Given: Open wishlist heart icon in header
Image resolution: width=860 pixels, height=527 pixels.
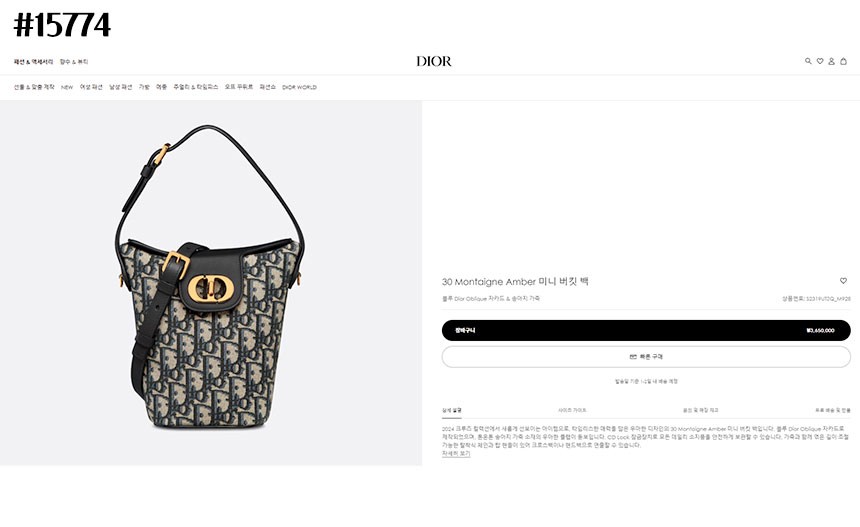Looking at the screenshot, I should [x=820, y=61].
